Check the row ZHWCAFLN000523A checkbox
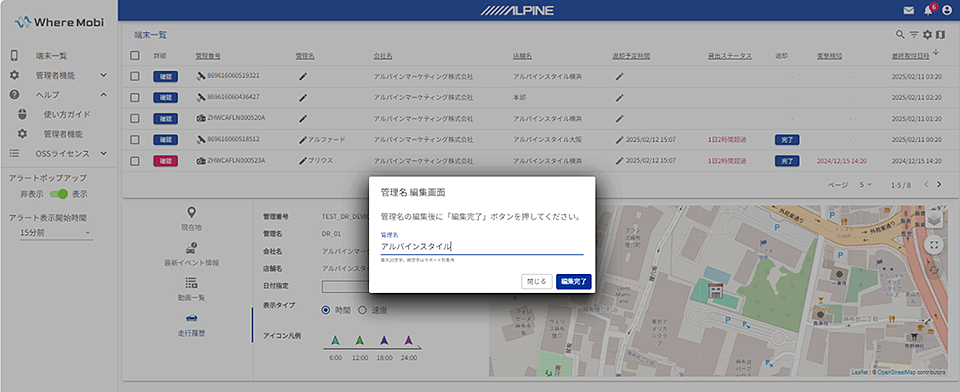 [135, 160]
